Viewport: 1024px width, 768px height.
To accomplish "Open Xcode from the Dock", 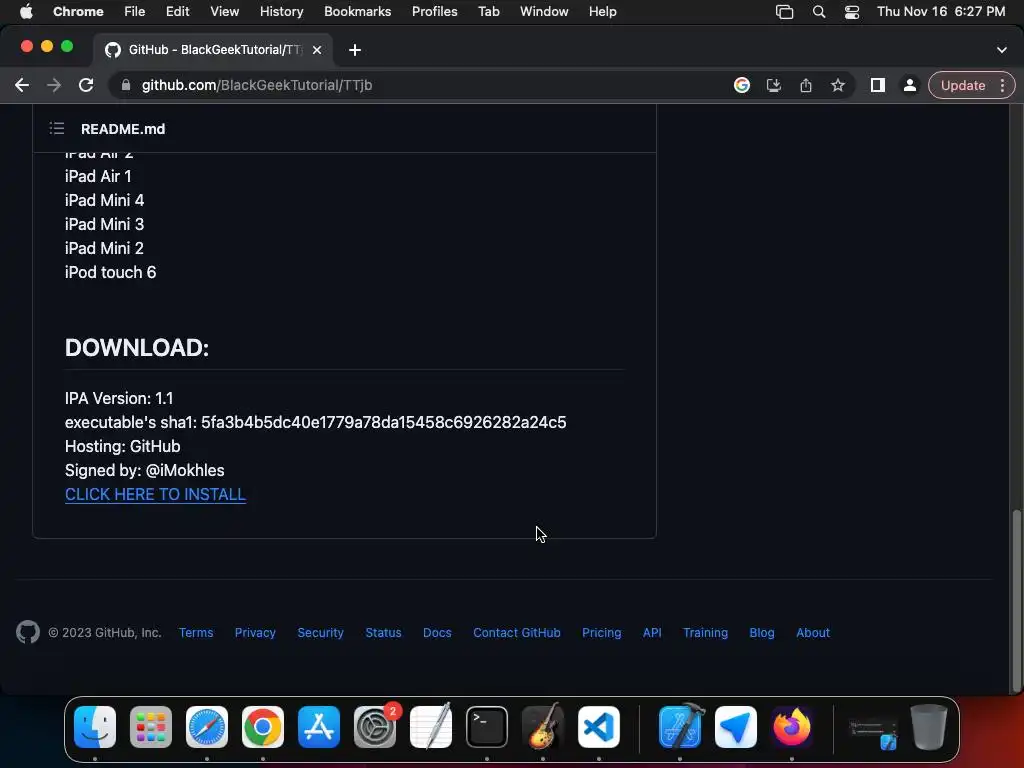I will (x=680, y=726).
